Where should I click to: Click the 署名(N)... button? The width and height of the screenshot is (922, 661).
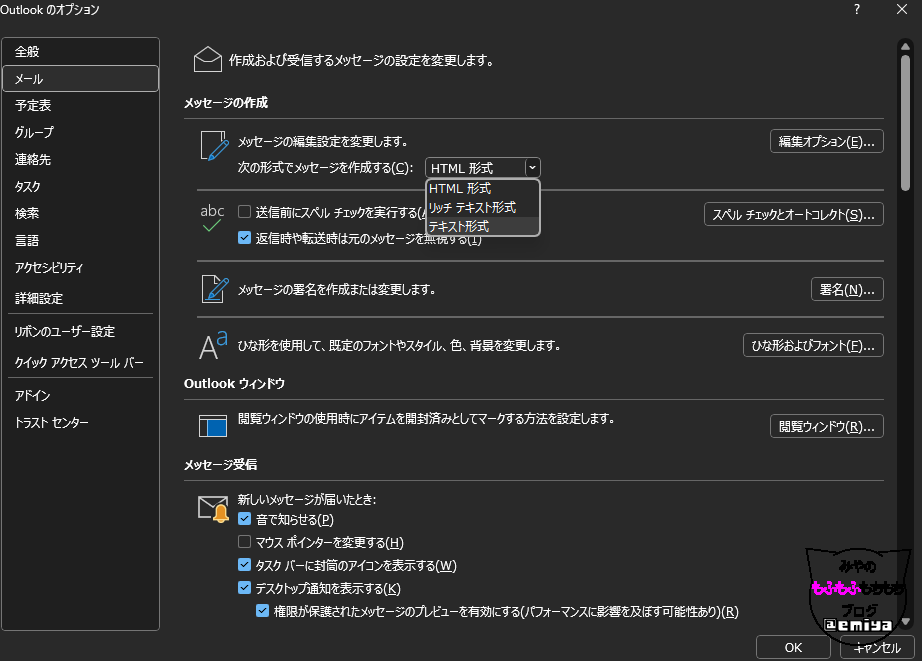[846, 290]
